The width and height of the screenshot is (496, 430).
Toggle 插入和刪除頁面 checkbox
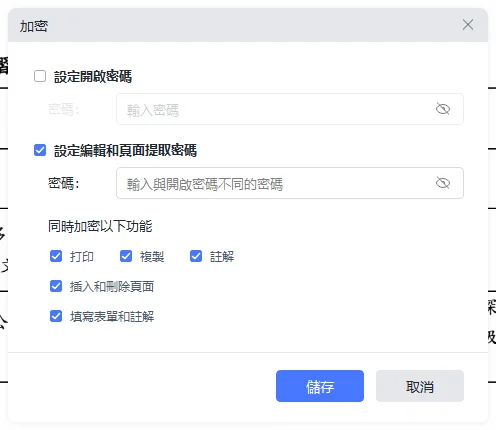tap(56, 286)
